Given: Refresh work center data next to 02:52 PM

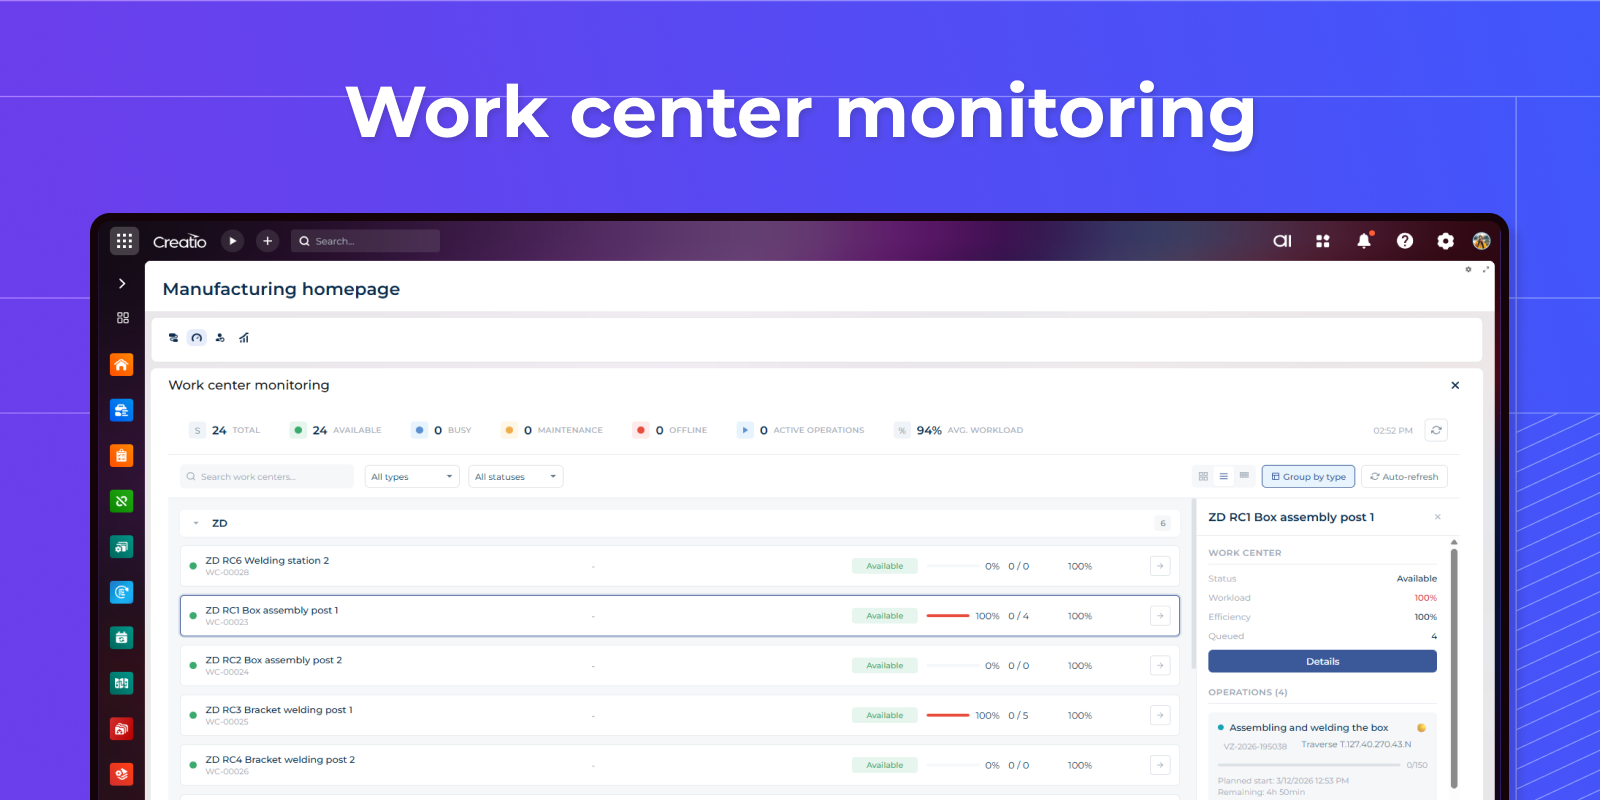Looking at the screenshot, I should [x=1436, y=430].
